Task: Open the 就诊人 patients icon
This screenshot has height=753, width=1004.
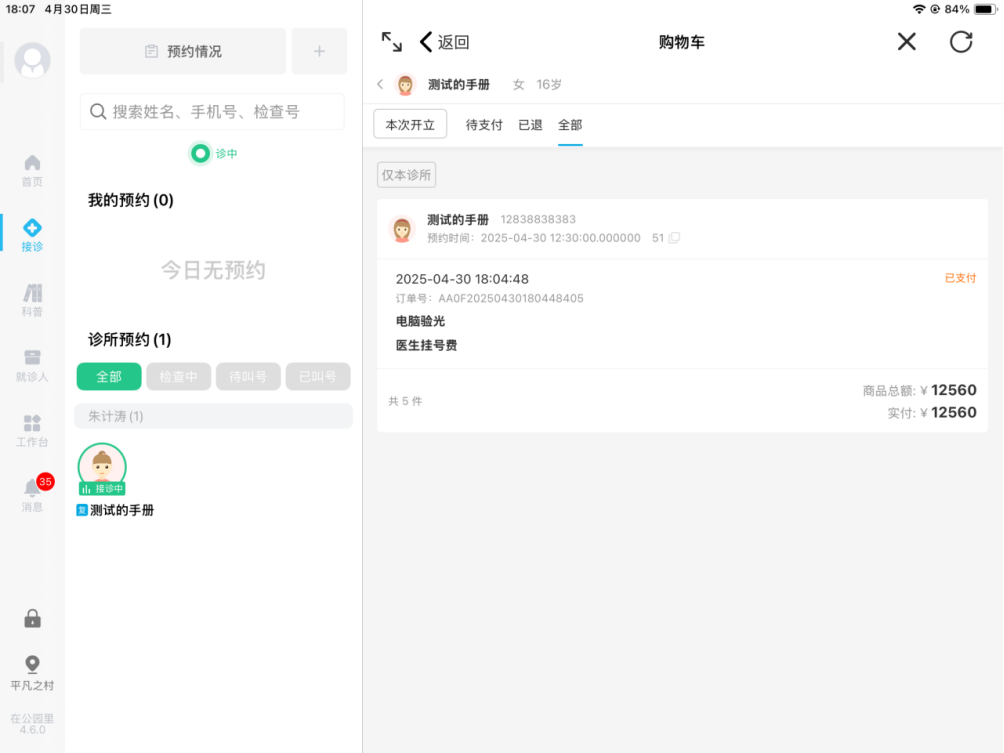Action: coord(32,358)
